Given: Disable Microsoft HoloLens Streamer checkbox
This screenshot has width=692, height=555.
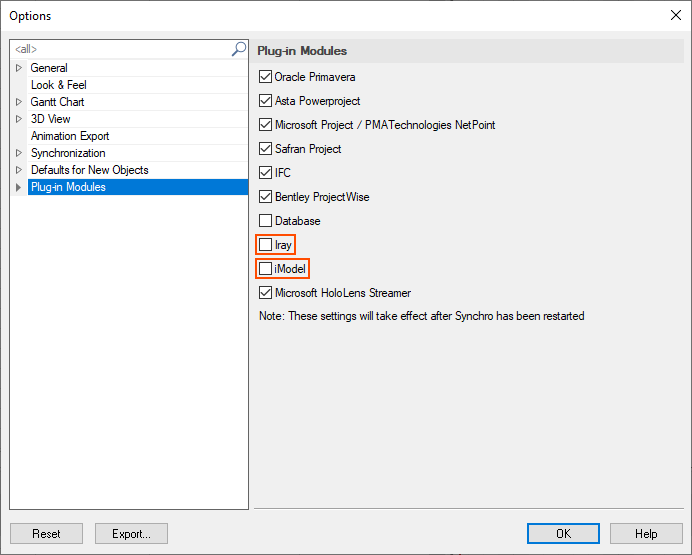Looking at the screenshot, I should click(x=265, y=292).
